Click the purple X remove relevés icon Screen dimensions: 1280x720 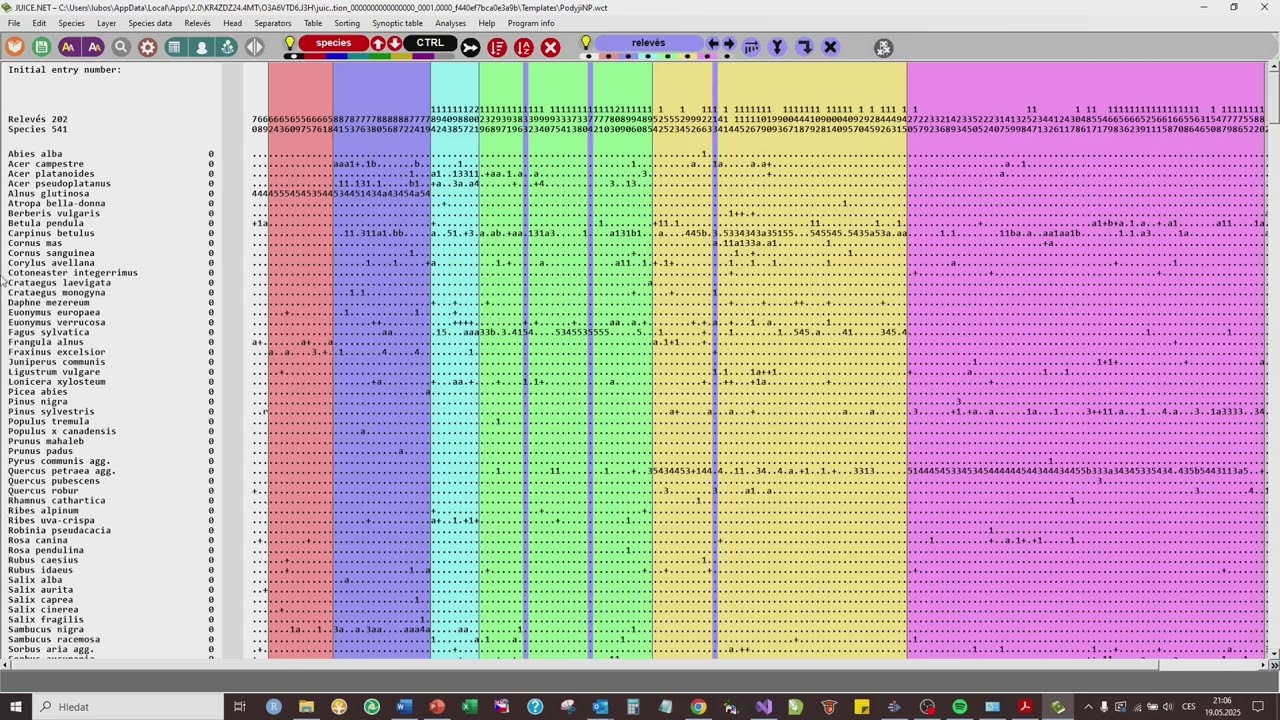(830, 47)
